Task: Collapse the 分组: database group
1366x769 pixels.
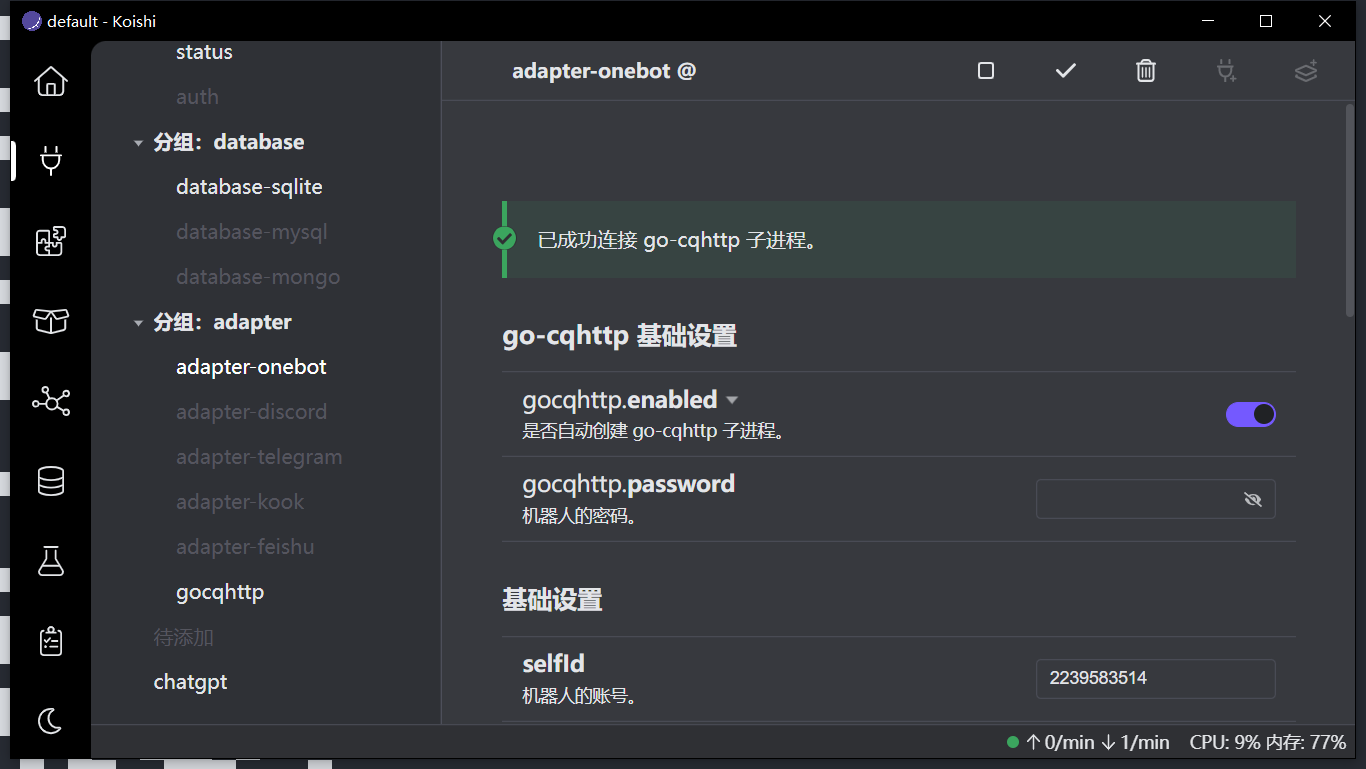Action: click(138, 141)
